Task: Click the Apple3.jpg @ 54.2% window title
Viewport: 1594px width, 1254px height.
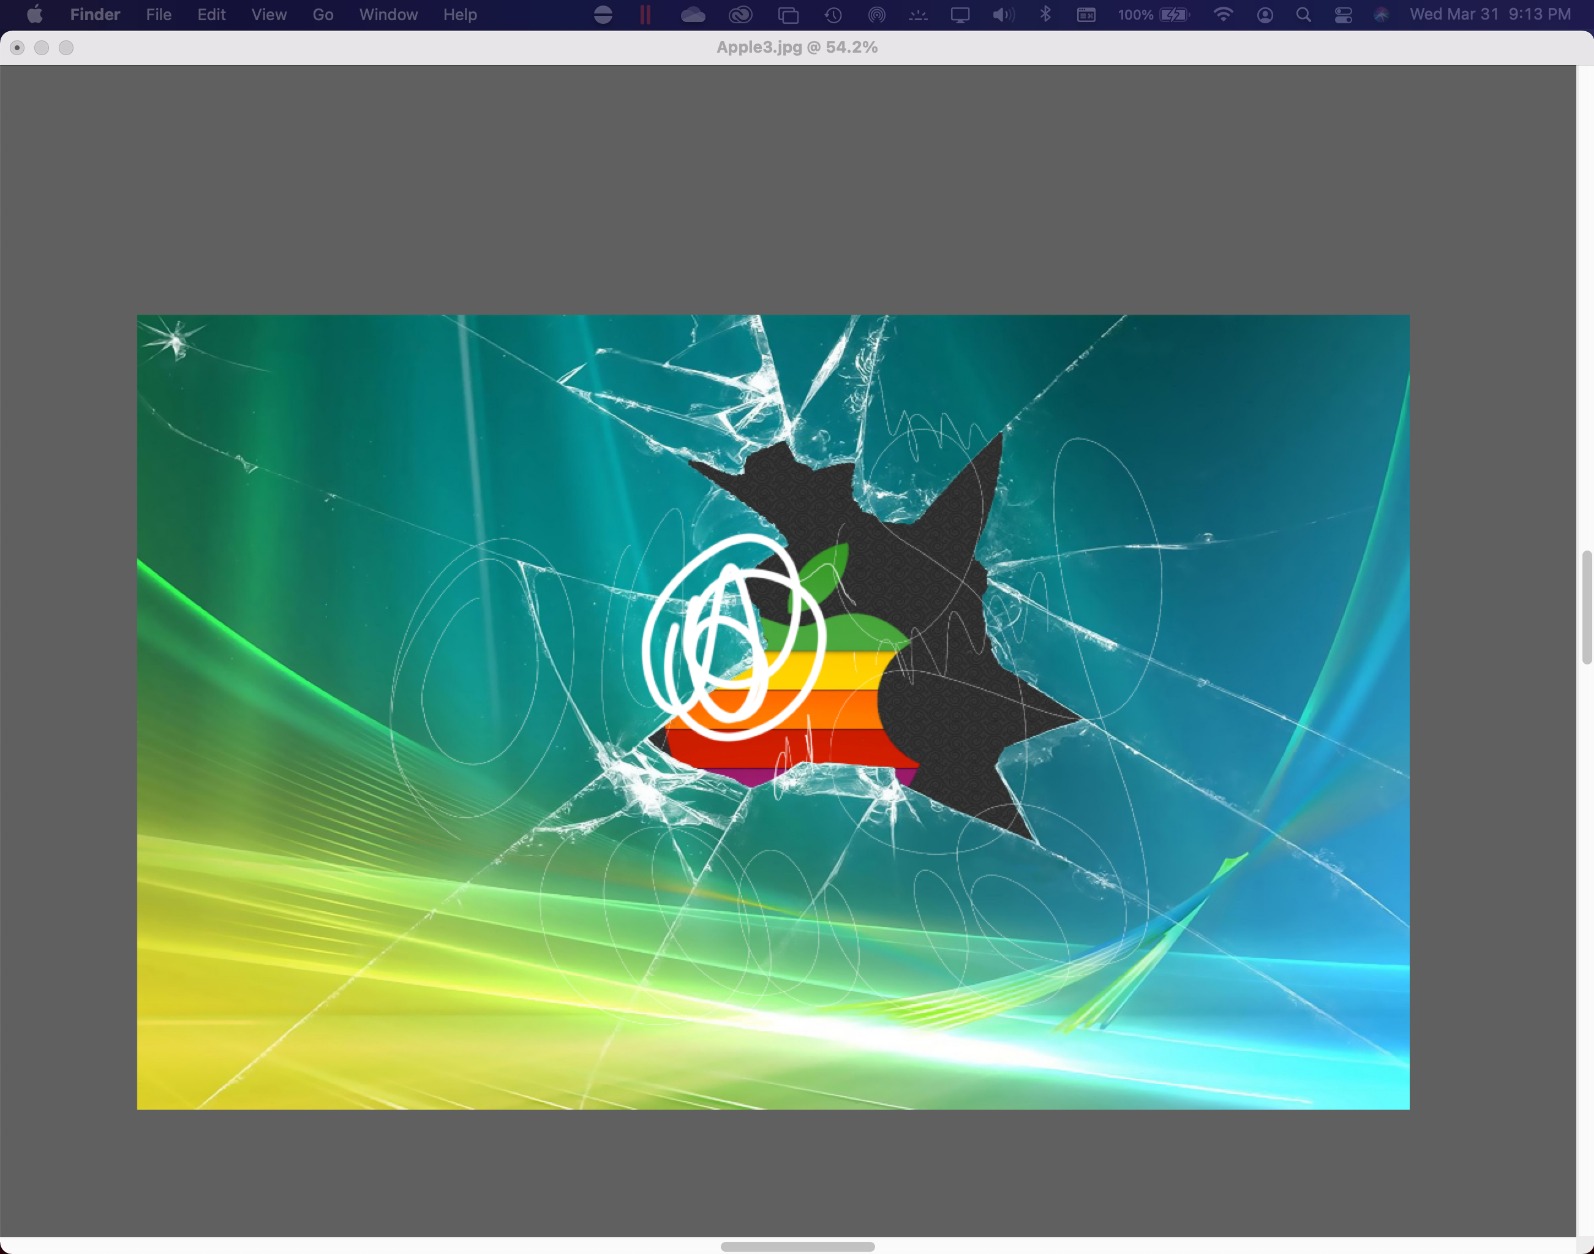Action: 797,47
